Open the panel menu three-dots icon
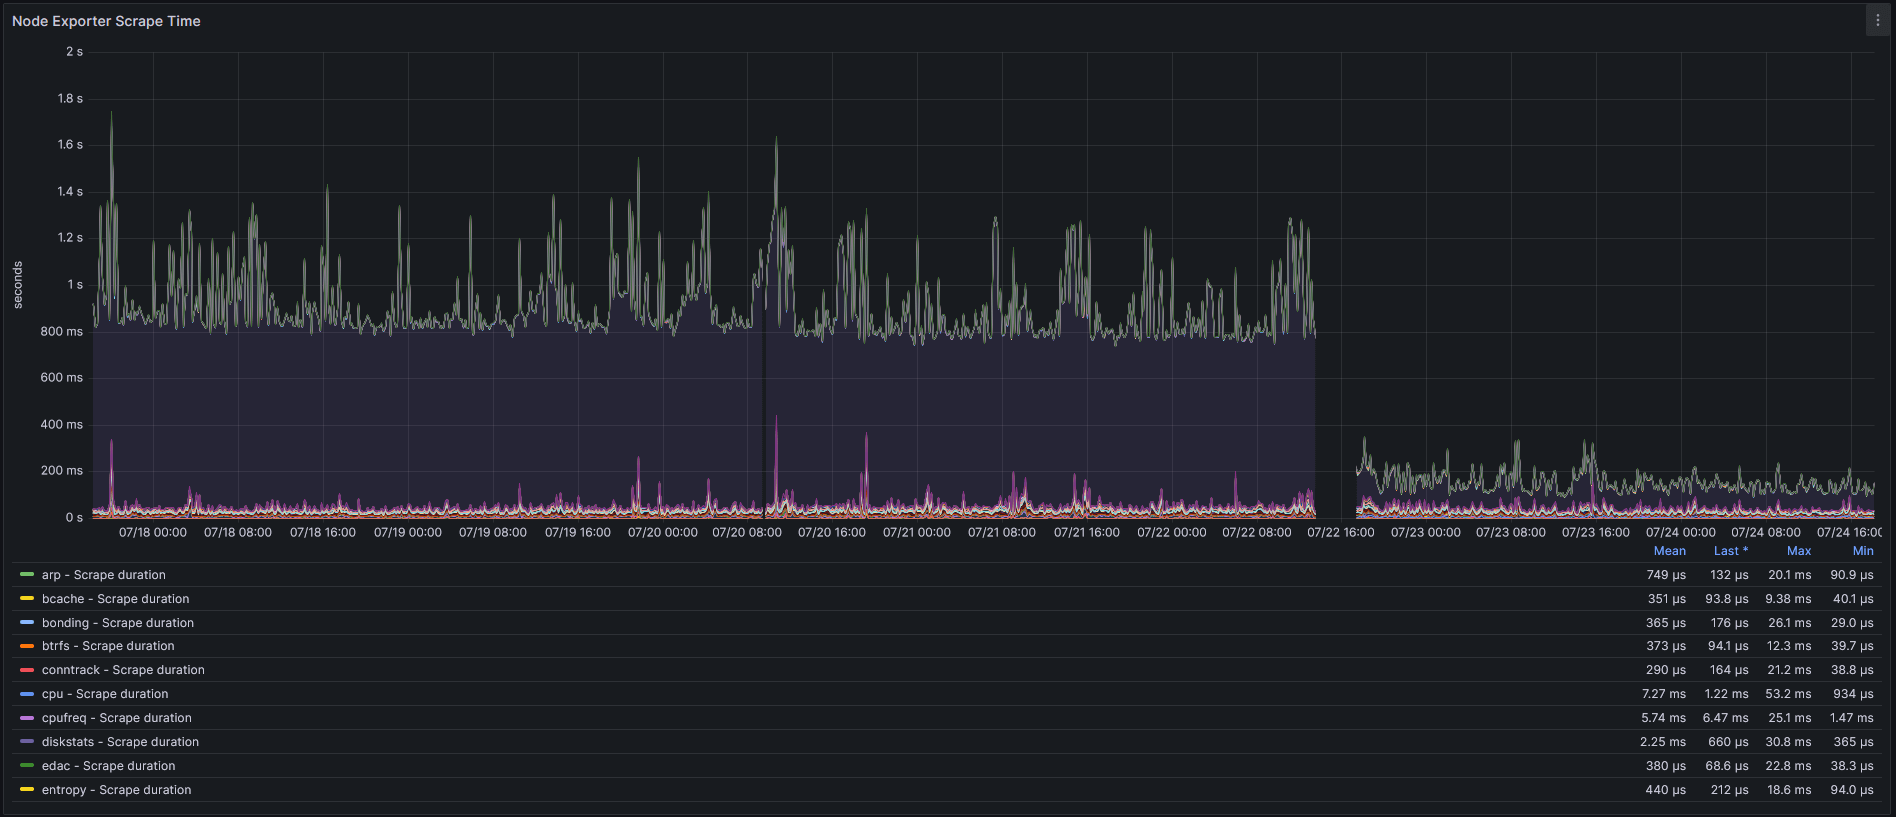The width and height of the screenshot is (1896, 817). pyautogui.click(x=1877, y=21)
